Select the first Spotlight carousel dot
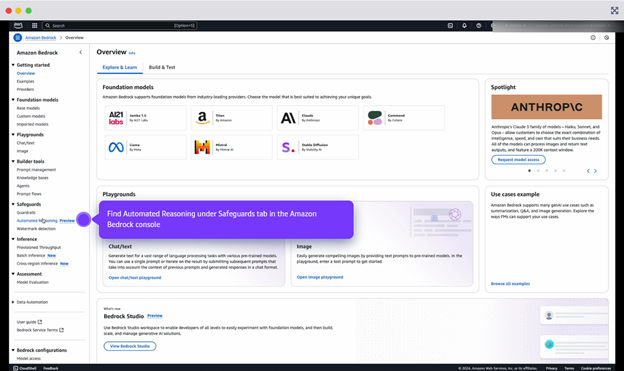This screenshot has height=371, width=624. (529, 171)
